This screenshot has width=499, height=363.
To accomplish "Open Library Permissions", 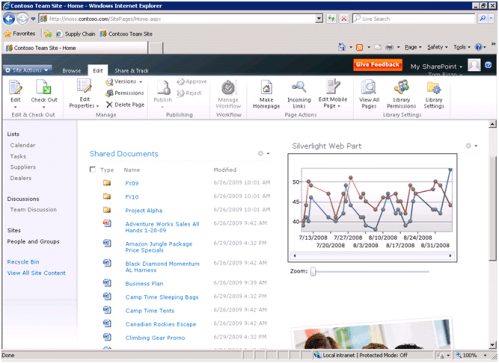I will coord(401,94).
